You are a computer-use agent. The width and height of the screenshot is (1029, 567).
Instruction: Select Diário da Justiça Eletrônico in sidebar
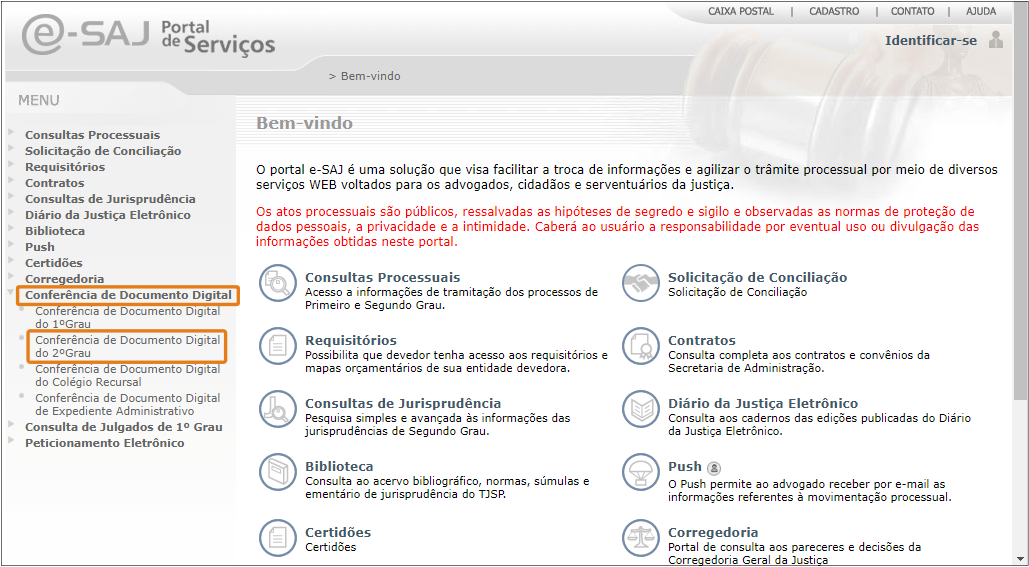[x=108, y=215]
